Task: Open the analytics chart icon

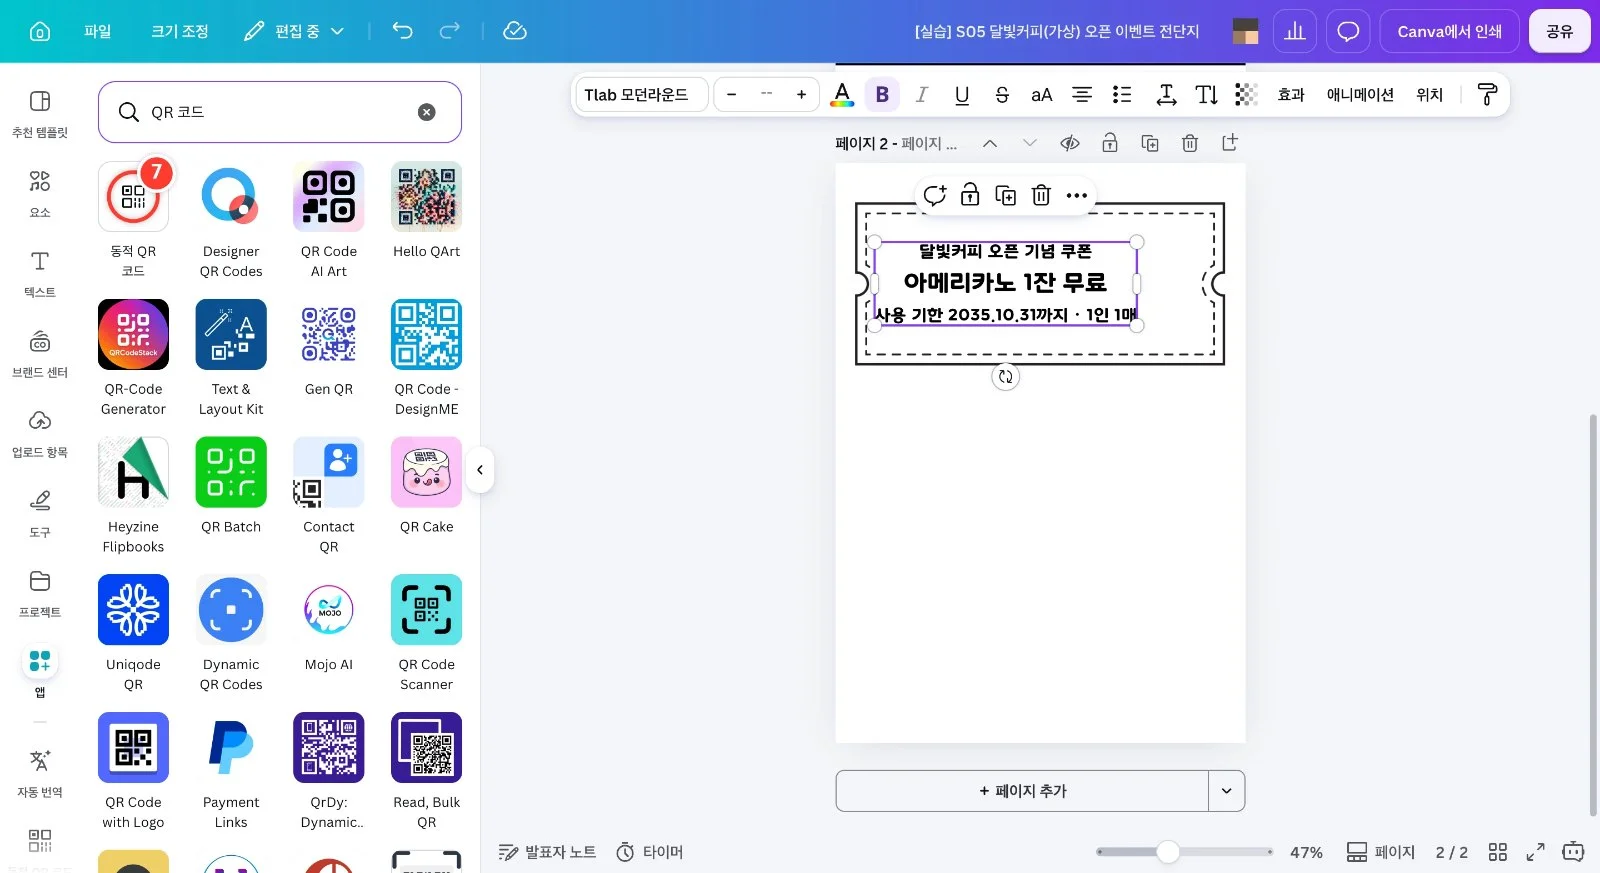Action: [x=1295, y=31]
